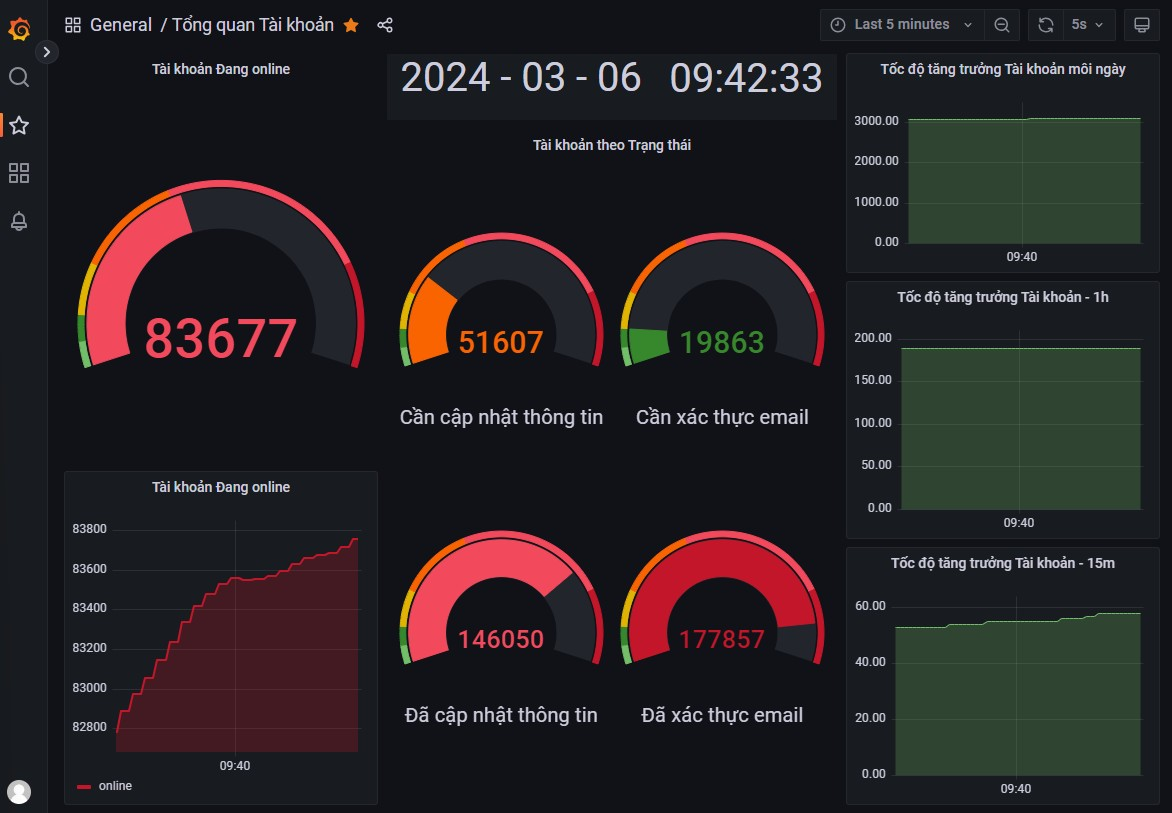Screen dimensions: 1172x813
Task: Open the search dashboards icon
Action: [19, 78]
